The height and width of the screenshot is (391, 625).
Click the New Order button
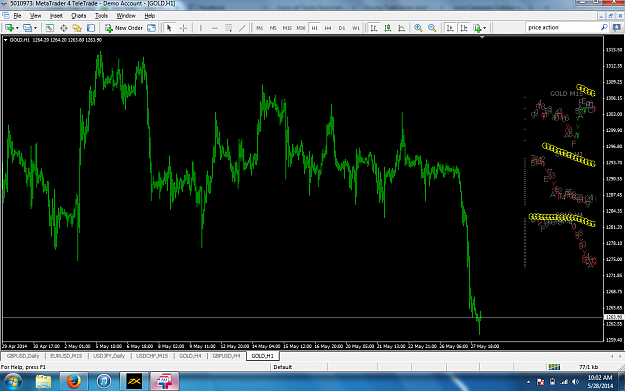point(124,28)
